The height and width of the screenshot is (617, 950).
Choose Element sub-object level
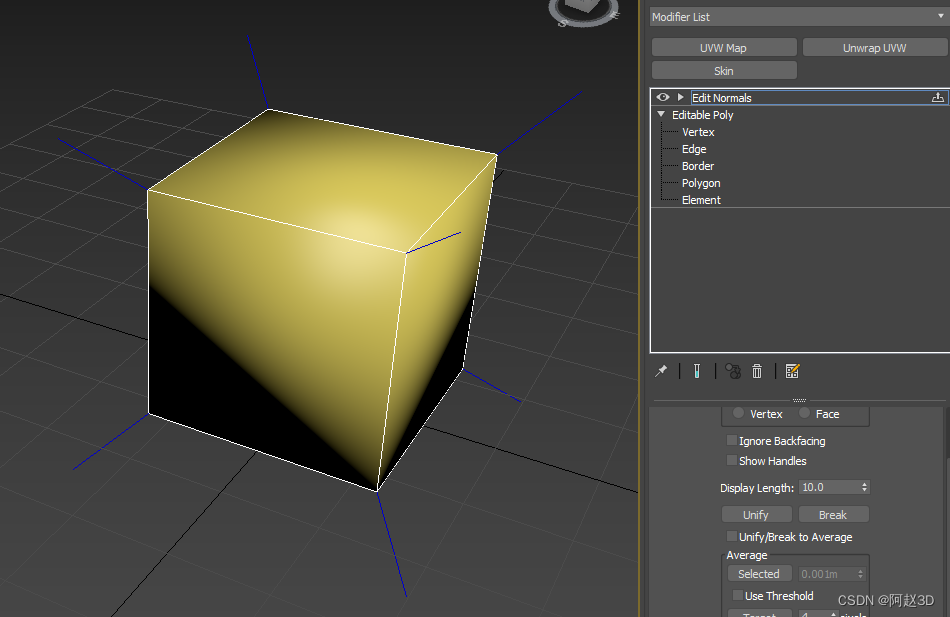point(701,200)
